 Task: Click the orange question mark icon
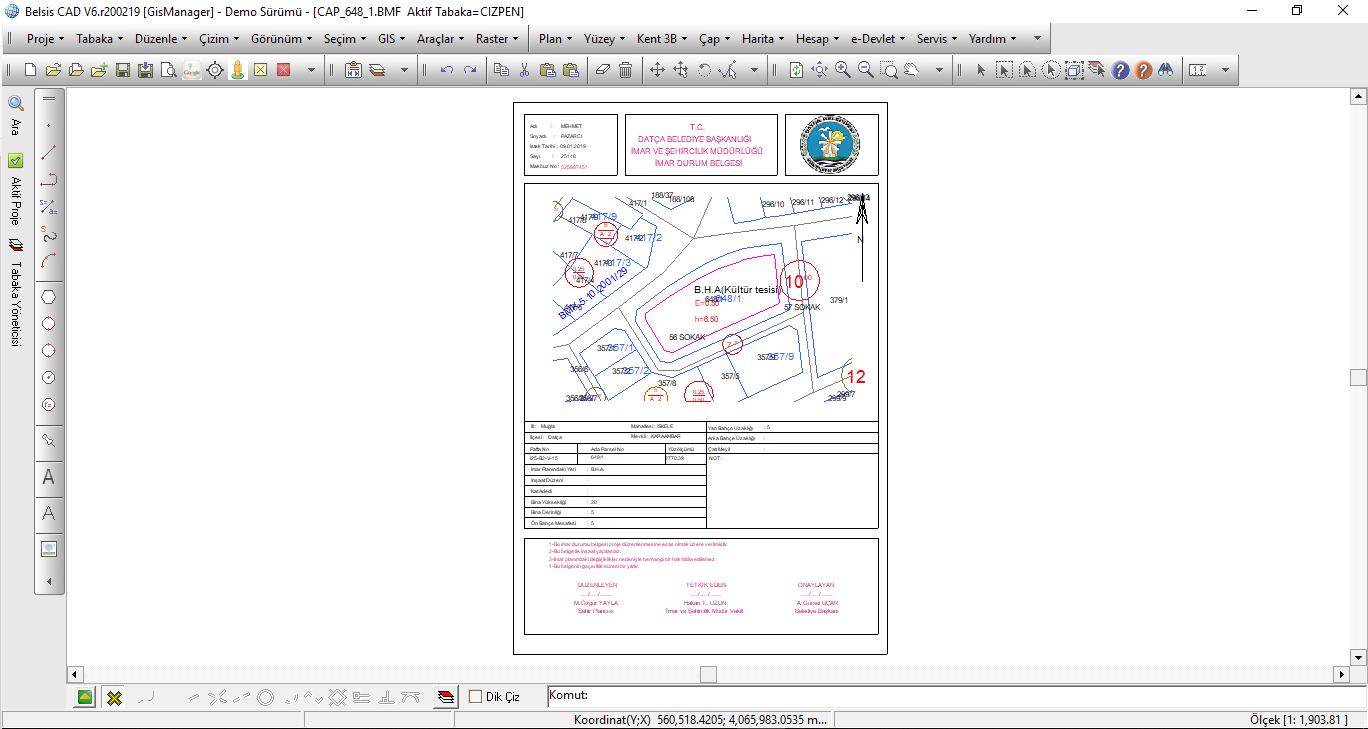[x=1143, y=70]
